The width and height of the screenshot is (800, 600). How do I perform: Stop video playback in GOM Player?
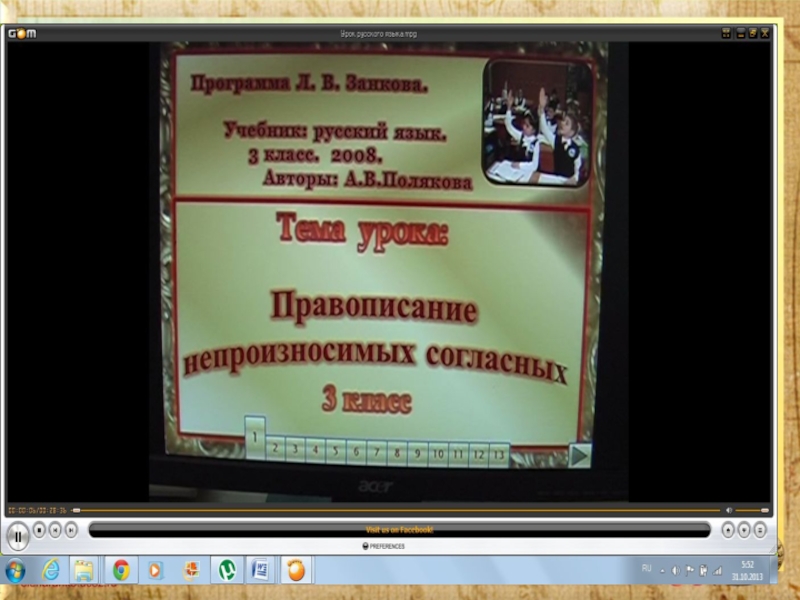click(x=39, y=530)
